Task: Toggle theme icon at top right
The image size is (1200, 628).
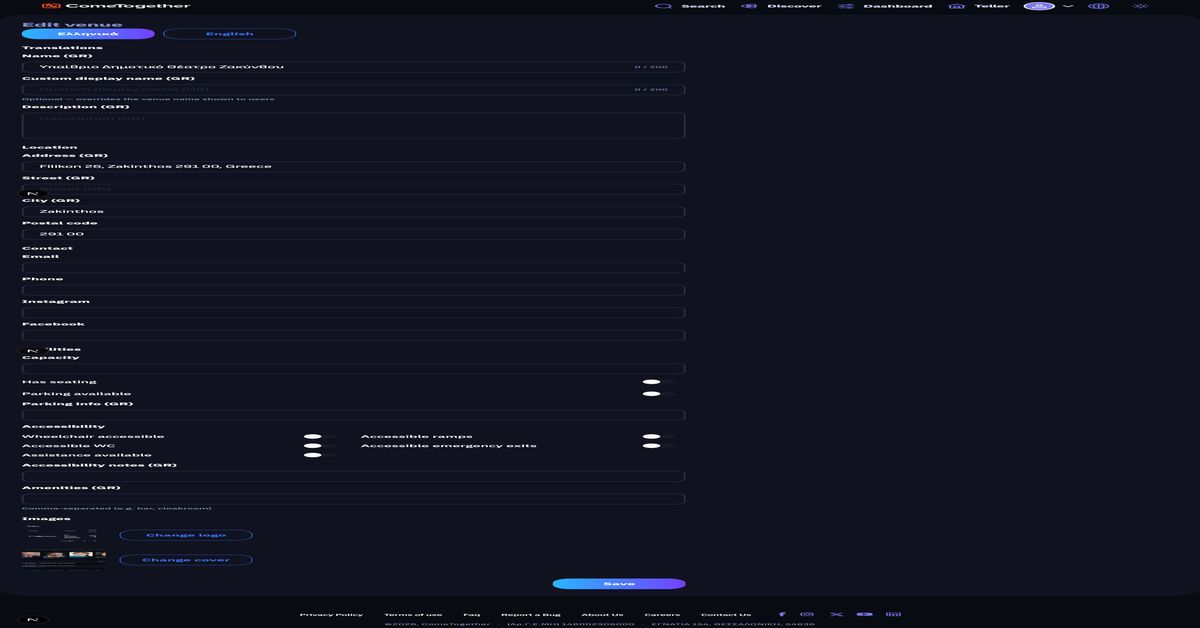Action: (x=1140, y=6)
